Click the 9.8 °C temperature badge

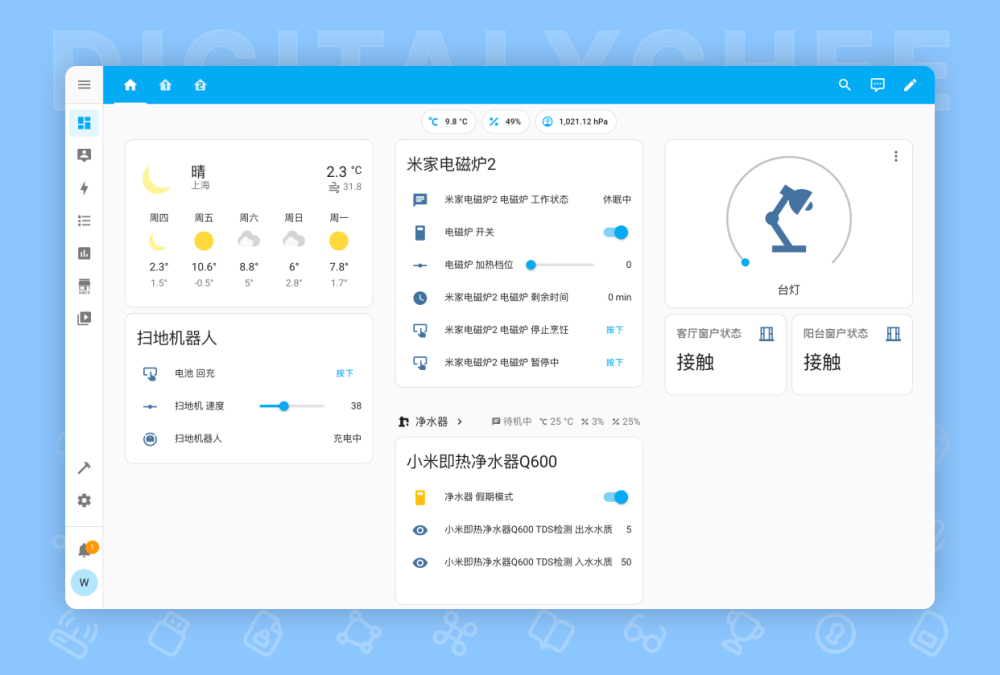click(448, 121)
